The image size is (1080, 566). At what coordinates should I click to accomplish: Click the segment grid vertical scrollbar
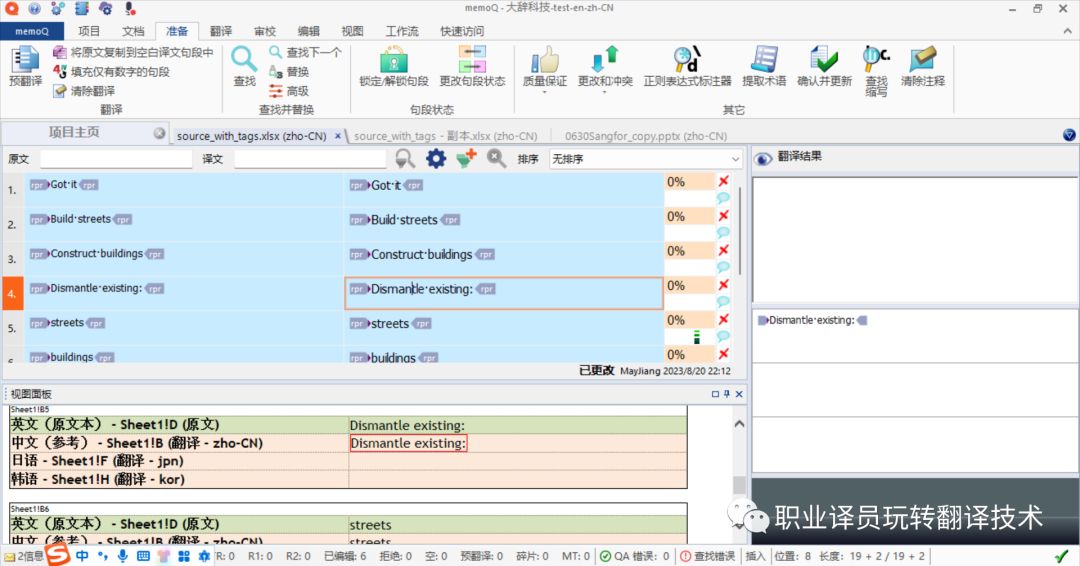pyautogui.click(x=740, y=231)
